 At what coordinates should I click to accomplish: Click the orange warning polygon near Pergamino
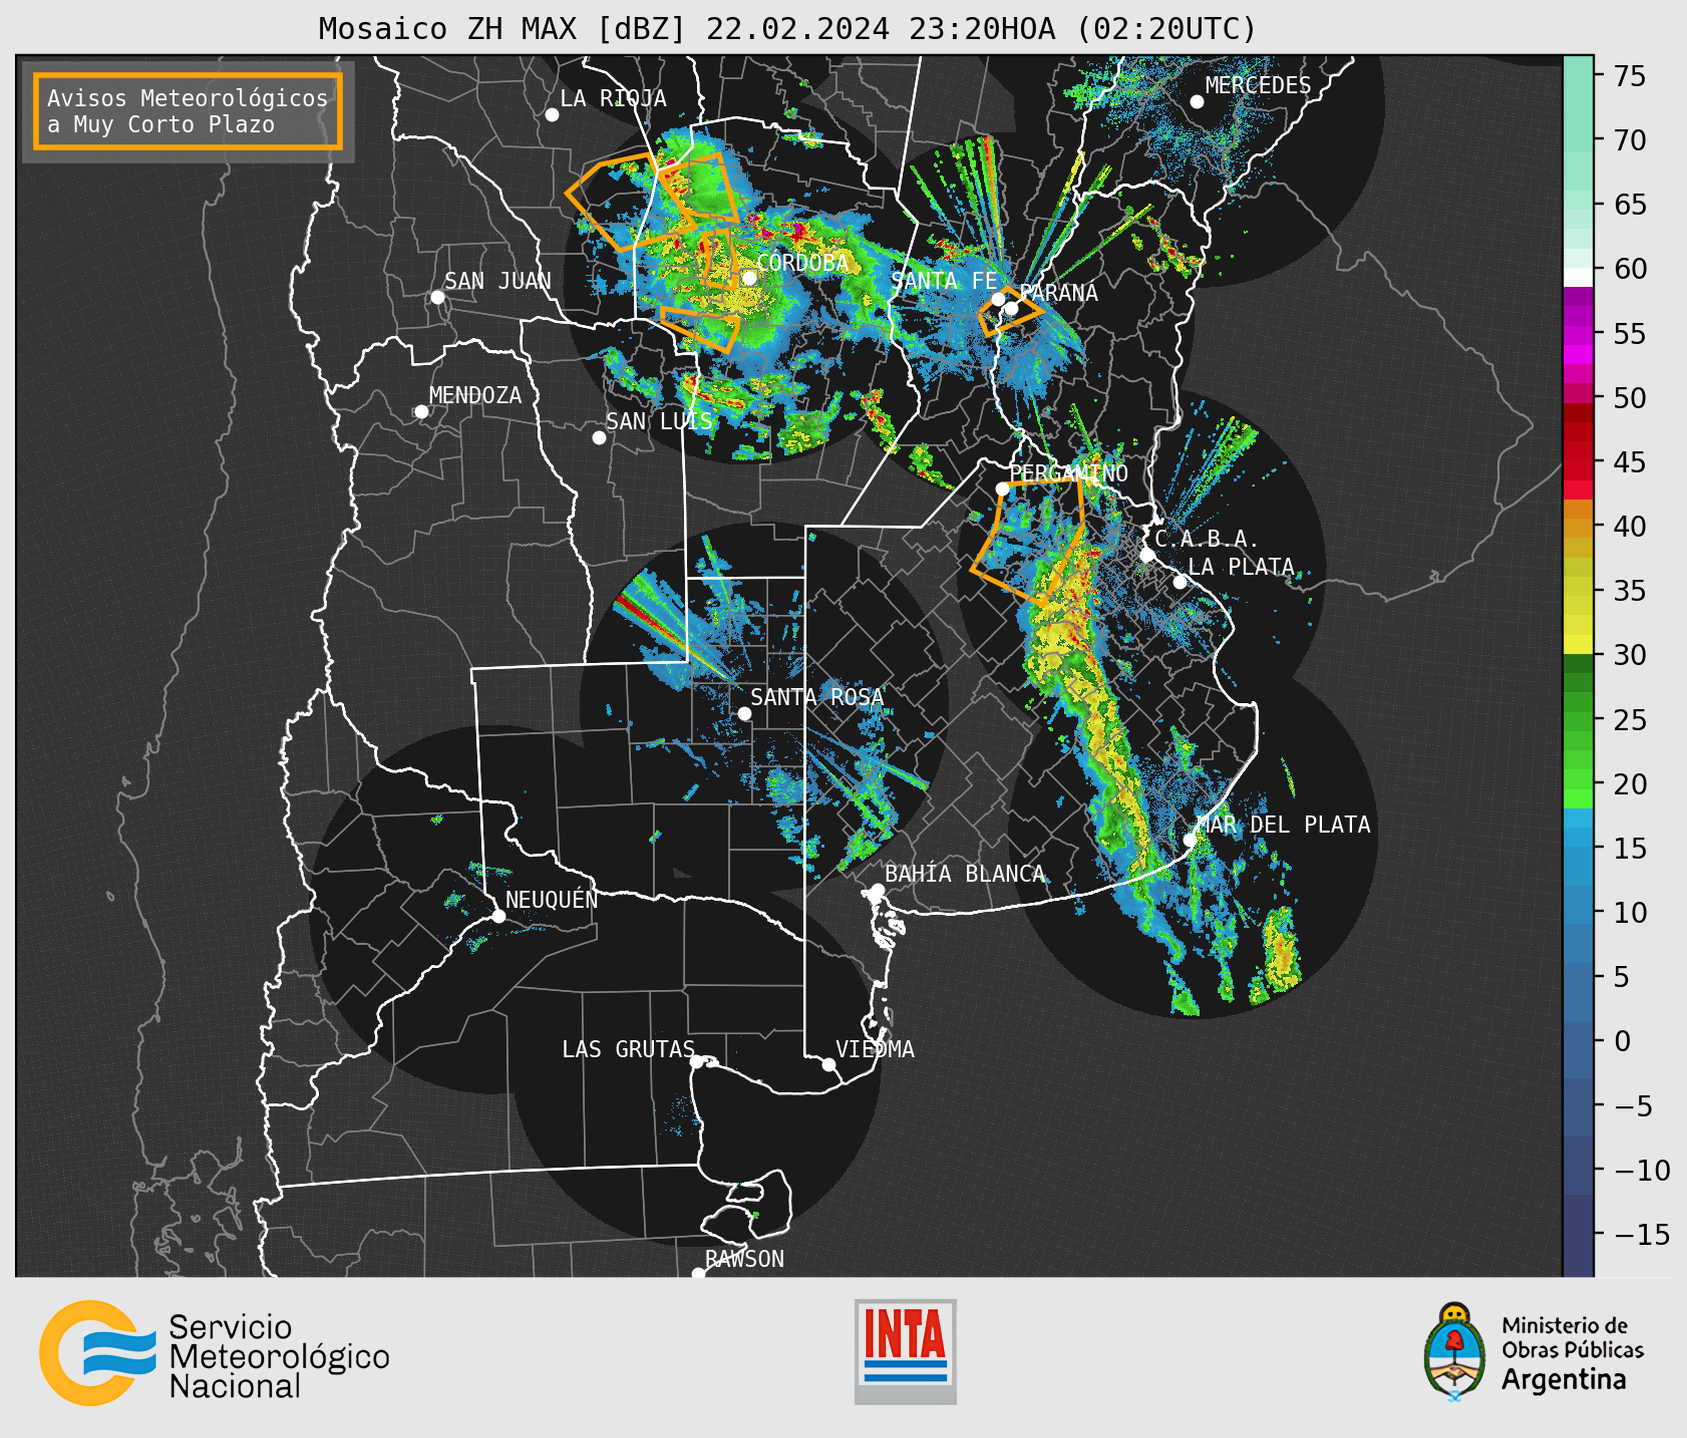coord(1030,542)
